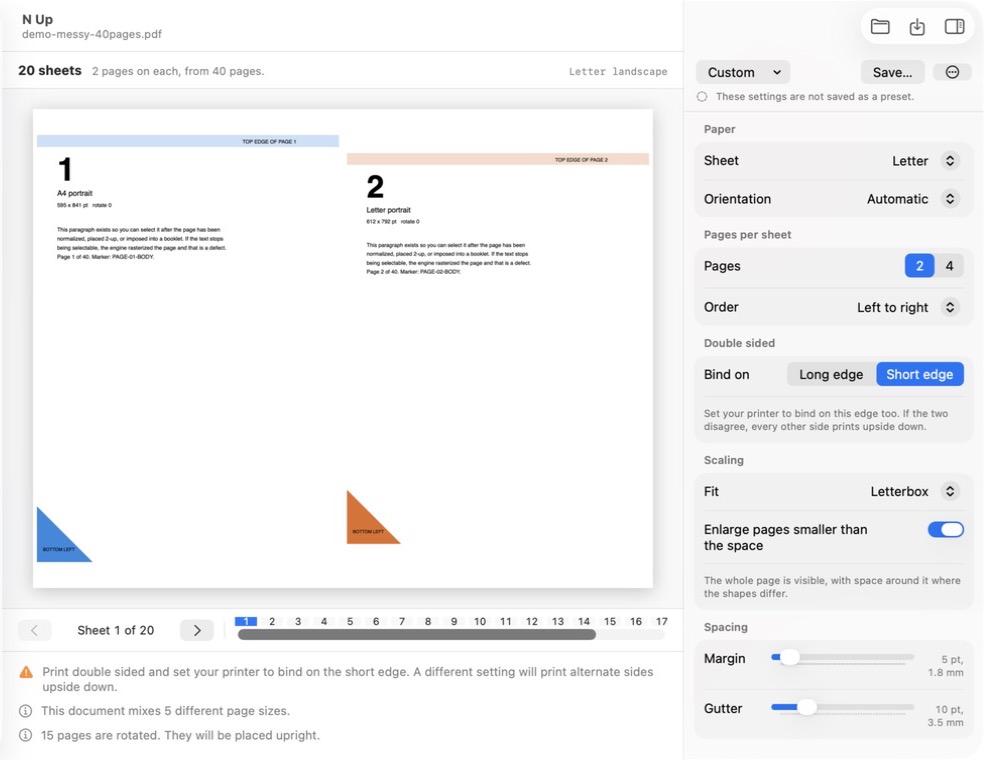Click info icon beside rotated pages note
This screenshot has height=760, width=984.
25,735
